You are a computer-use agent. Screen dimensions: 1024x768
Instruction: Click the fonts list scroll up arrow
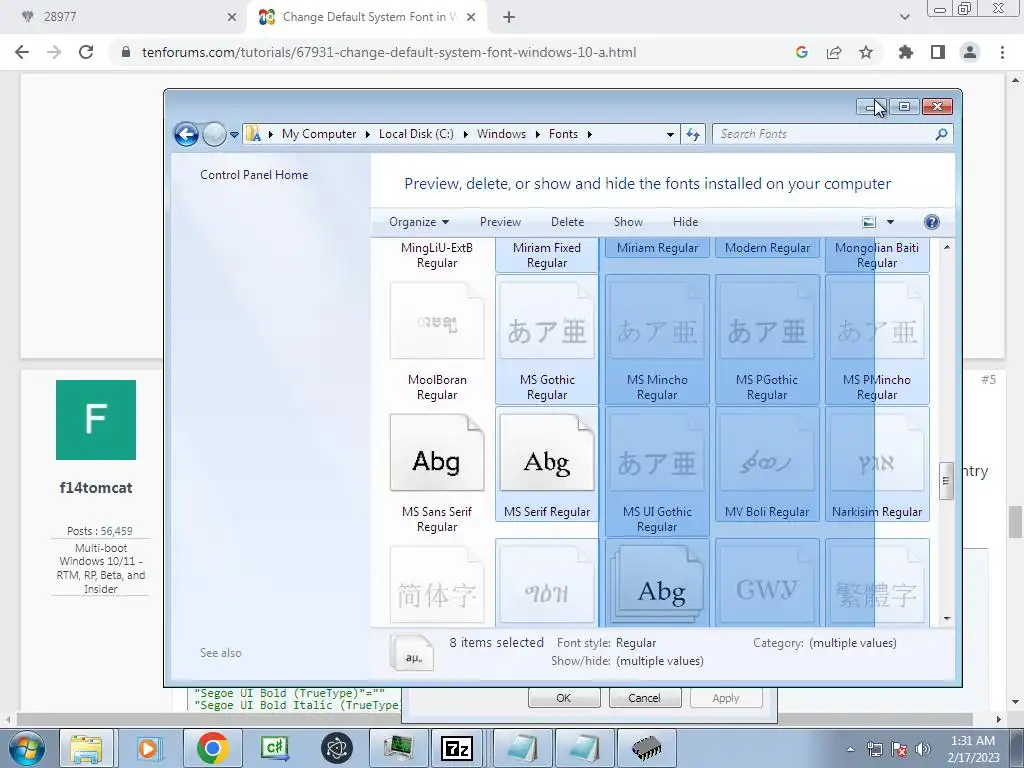pyautogui.click(x=946, y=248)
